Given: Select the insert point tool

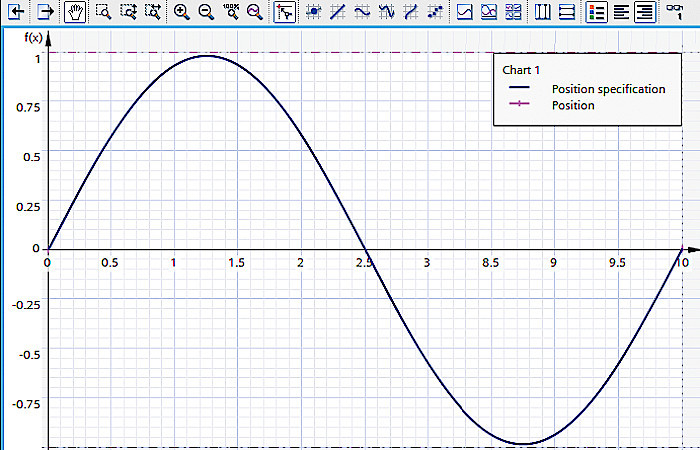Looking at the screenshot, I should (314, 12).
